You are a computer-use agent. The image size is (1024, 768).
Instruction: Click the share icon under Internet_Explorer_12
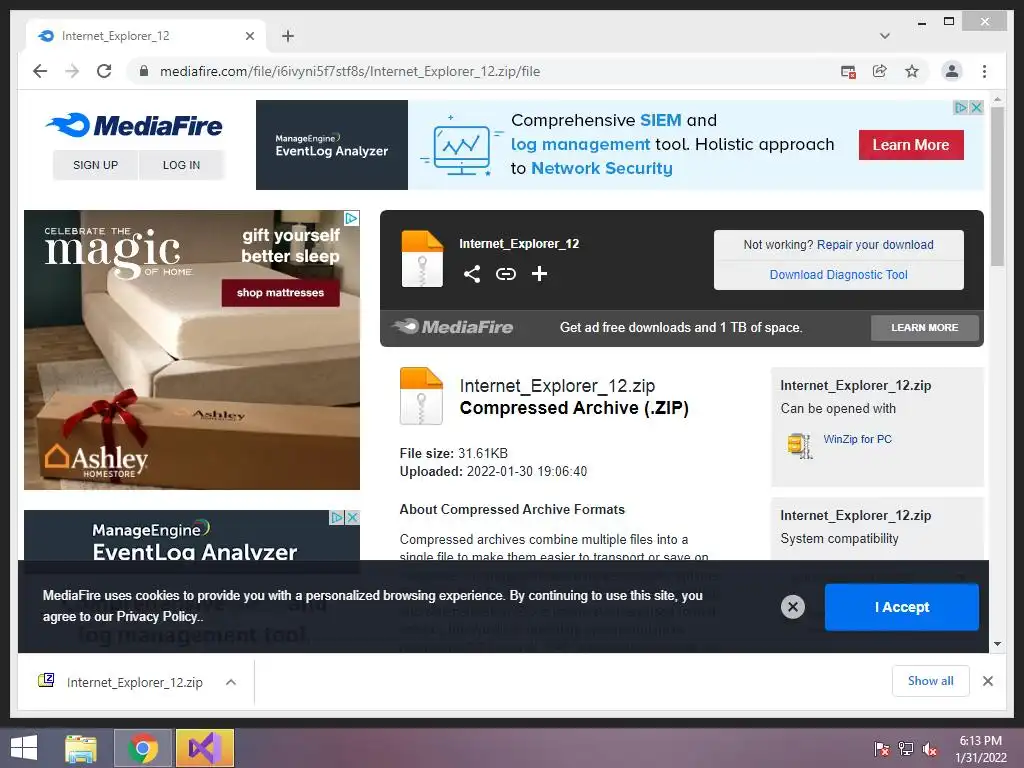pyautogui.click(x=472, y=274)
